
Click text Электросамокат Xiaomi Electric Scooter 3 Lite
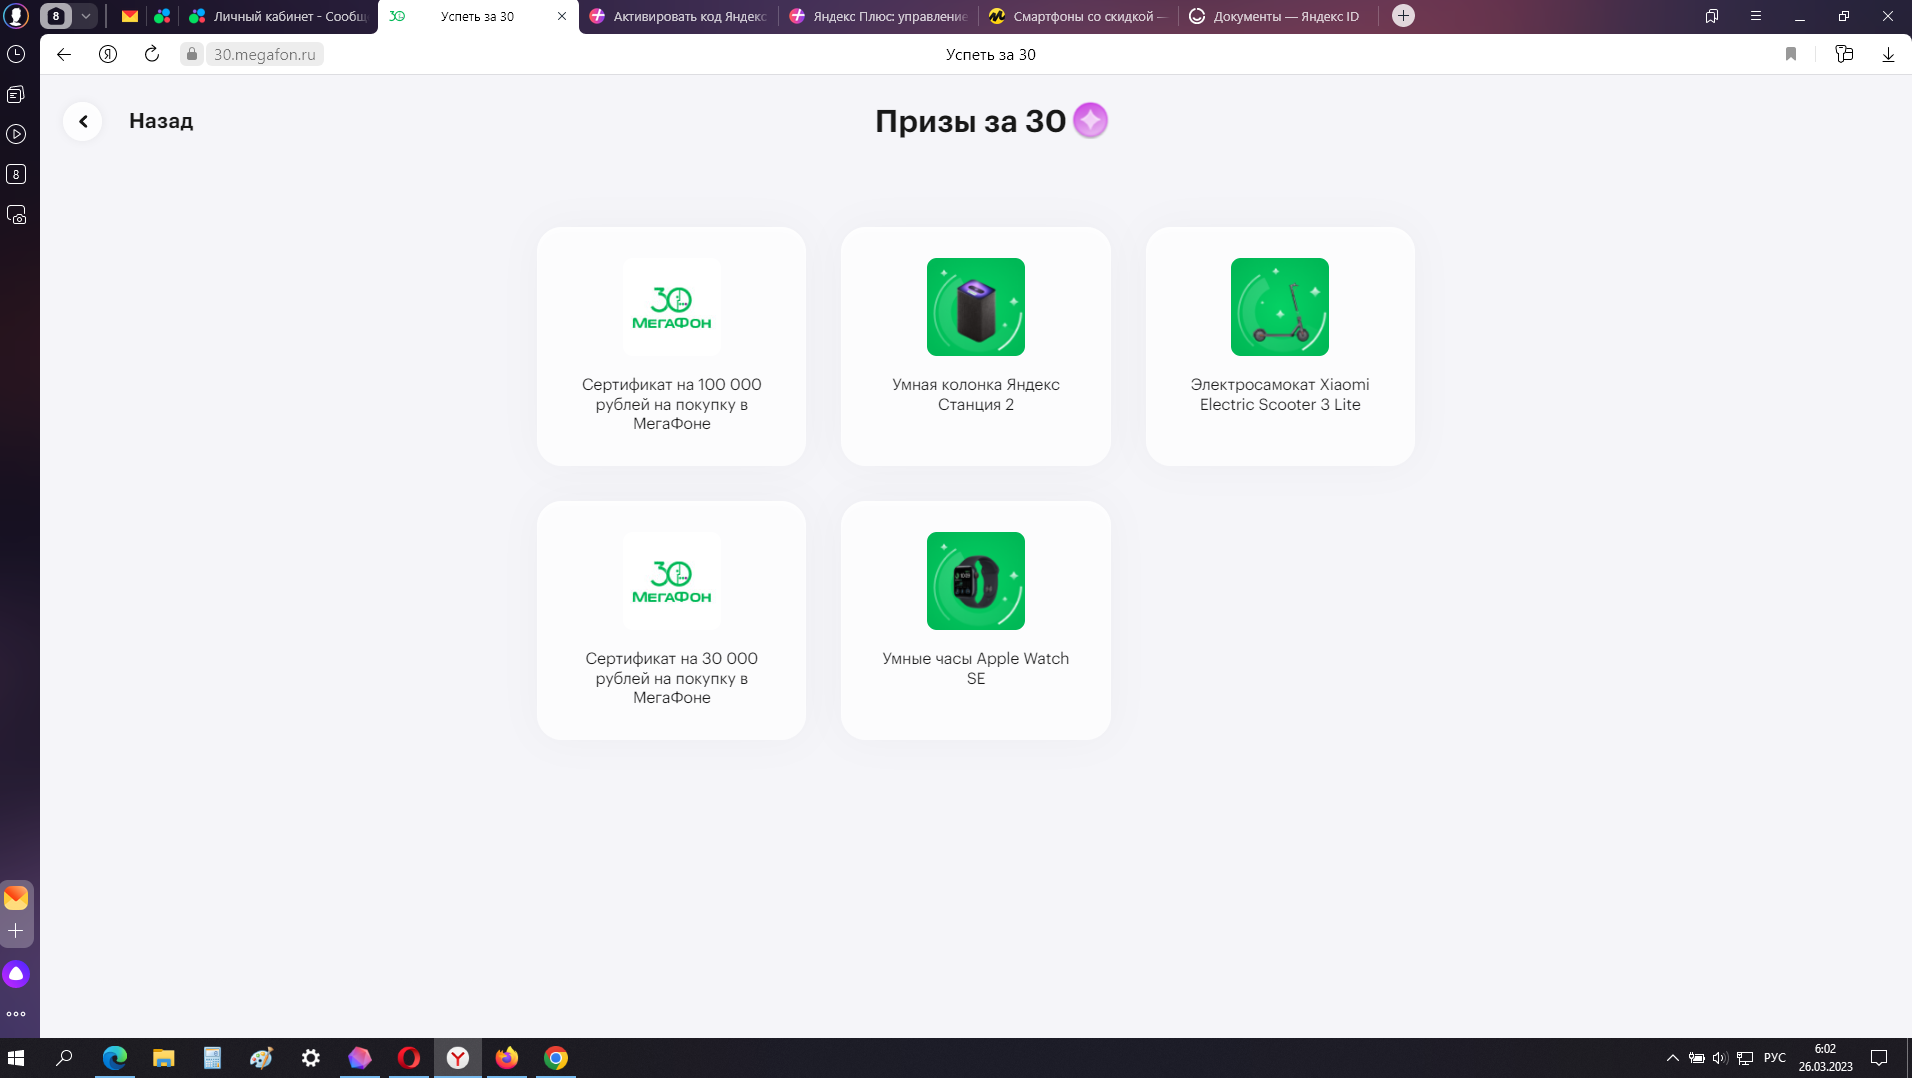coord(1280,394)
